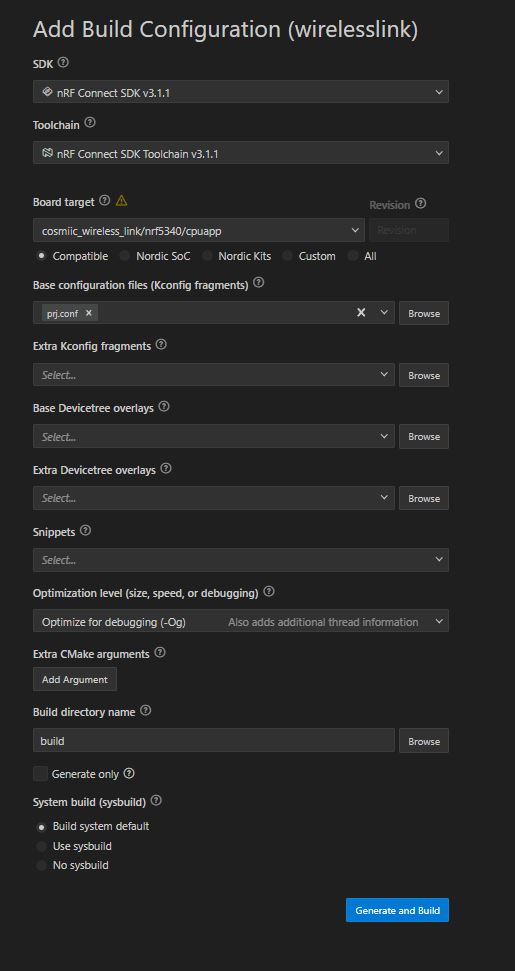Viewport: 515px width, 971px height.
Task: Click the build directory name field
Action: 214,741
